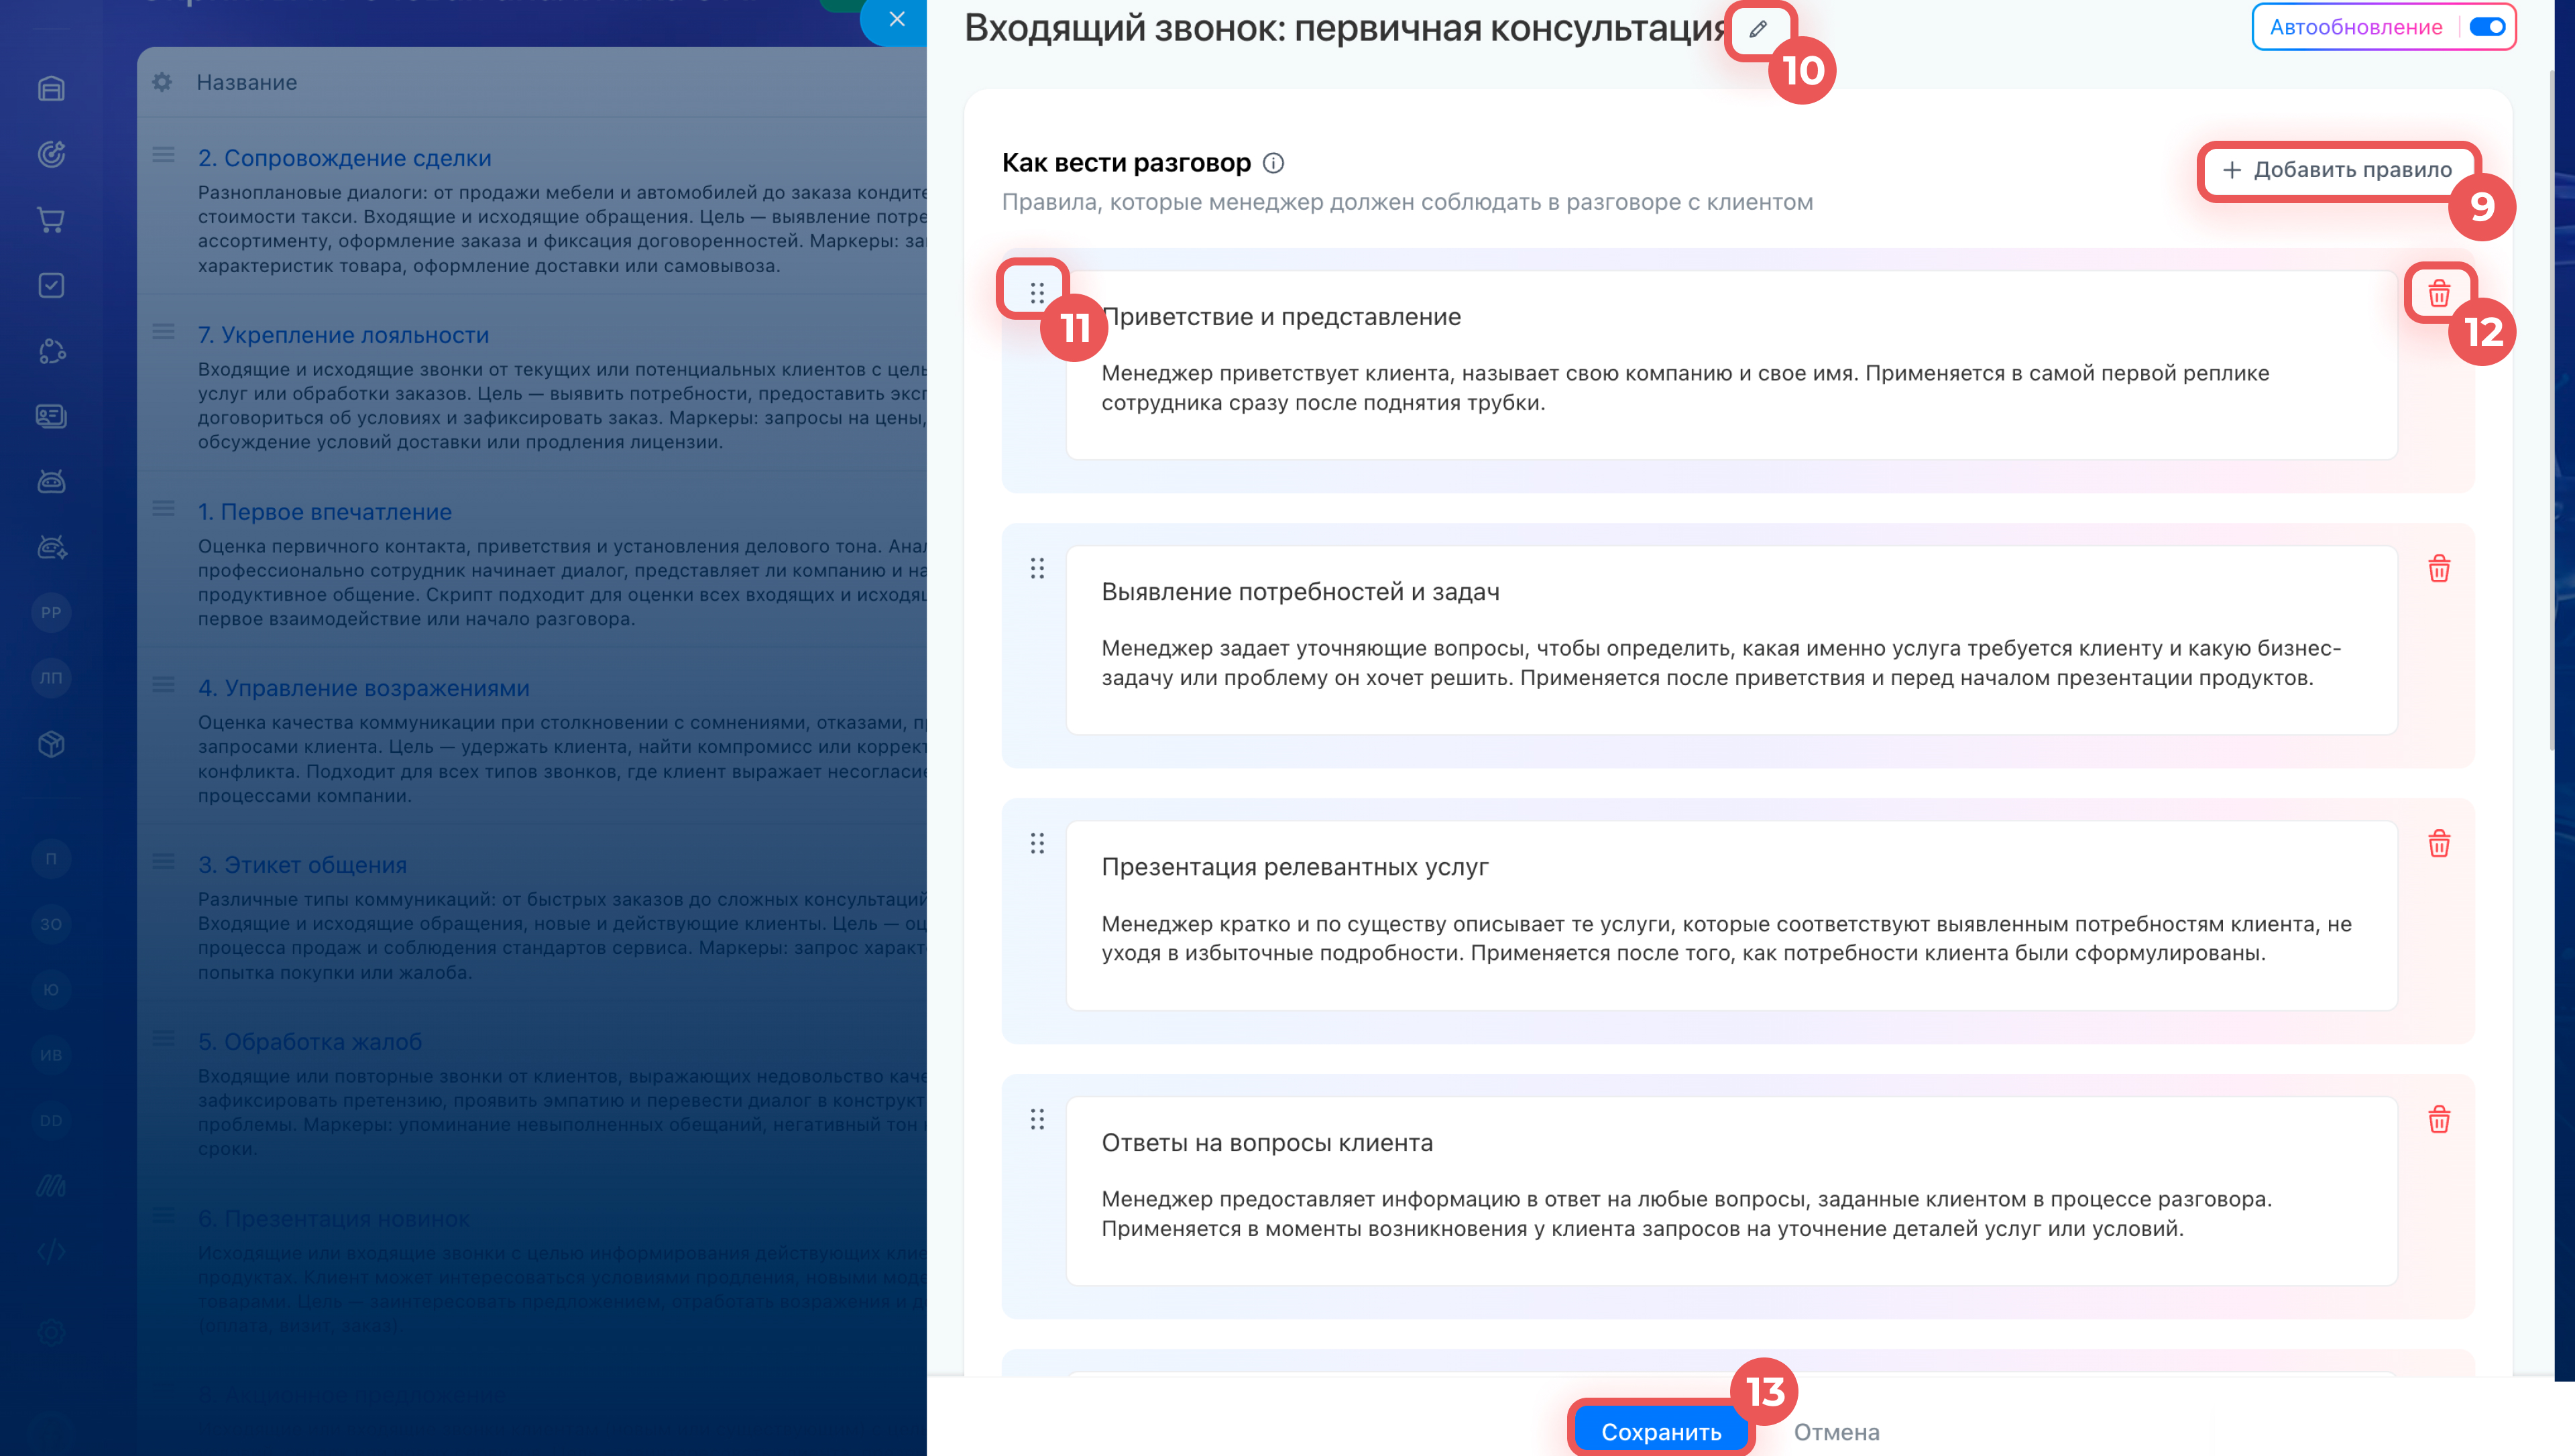Close the side panel with X
The height and width of the screenshot is (1456, 2575).
tap(896, 19)
